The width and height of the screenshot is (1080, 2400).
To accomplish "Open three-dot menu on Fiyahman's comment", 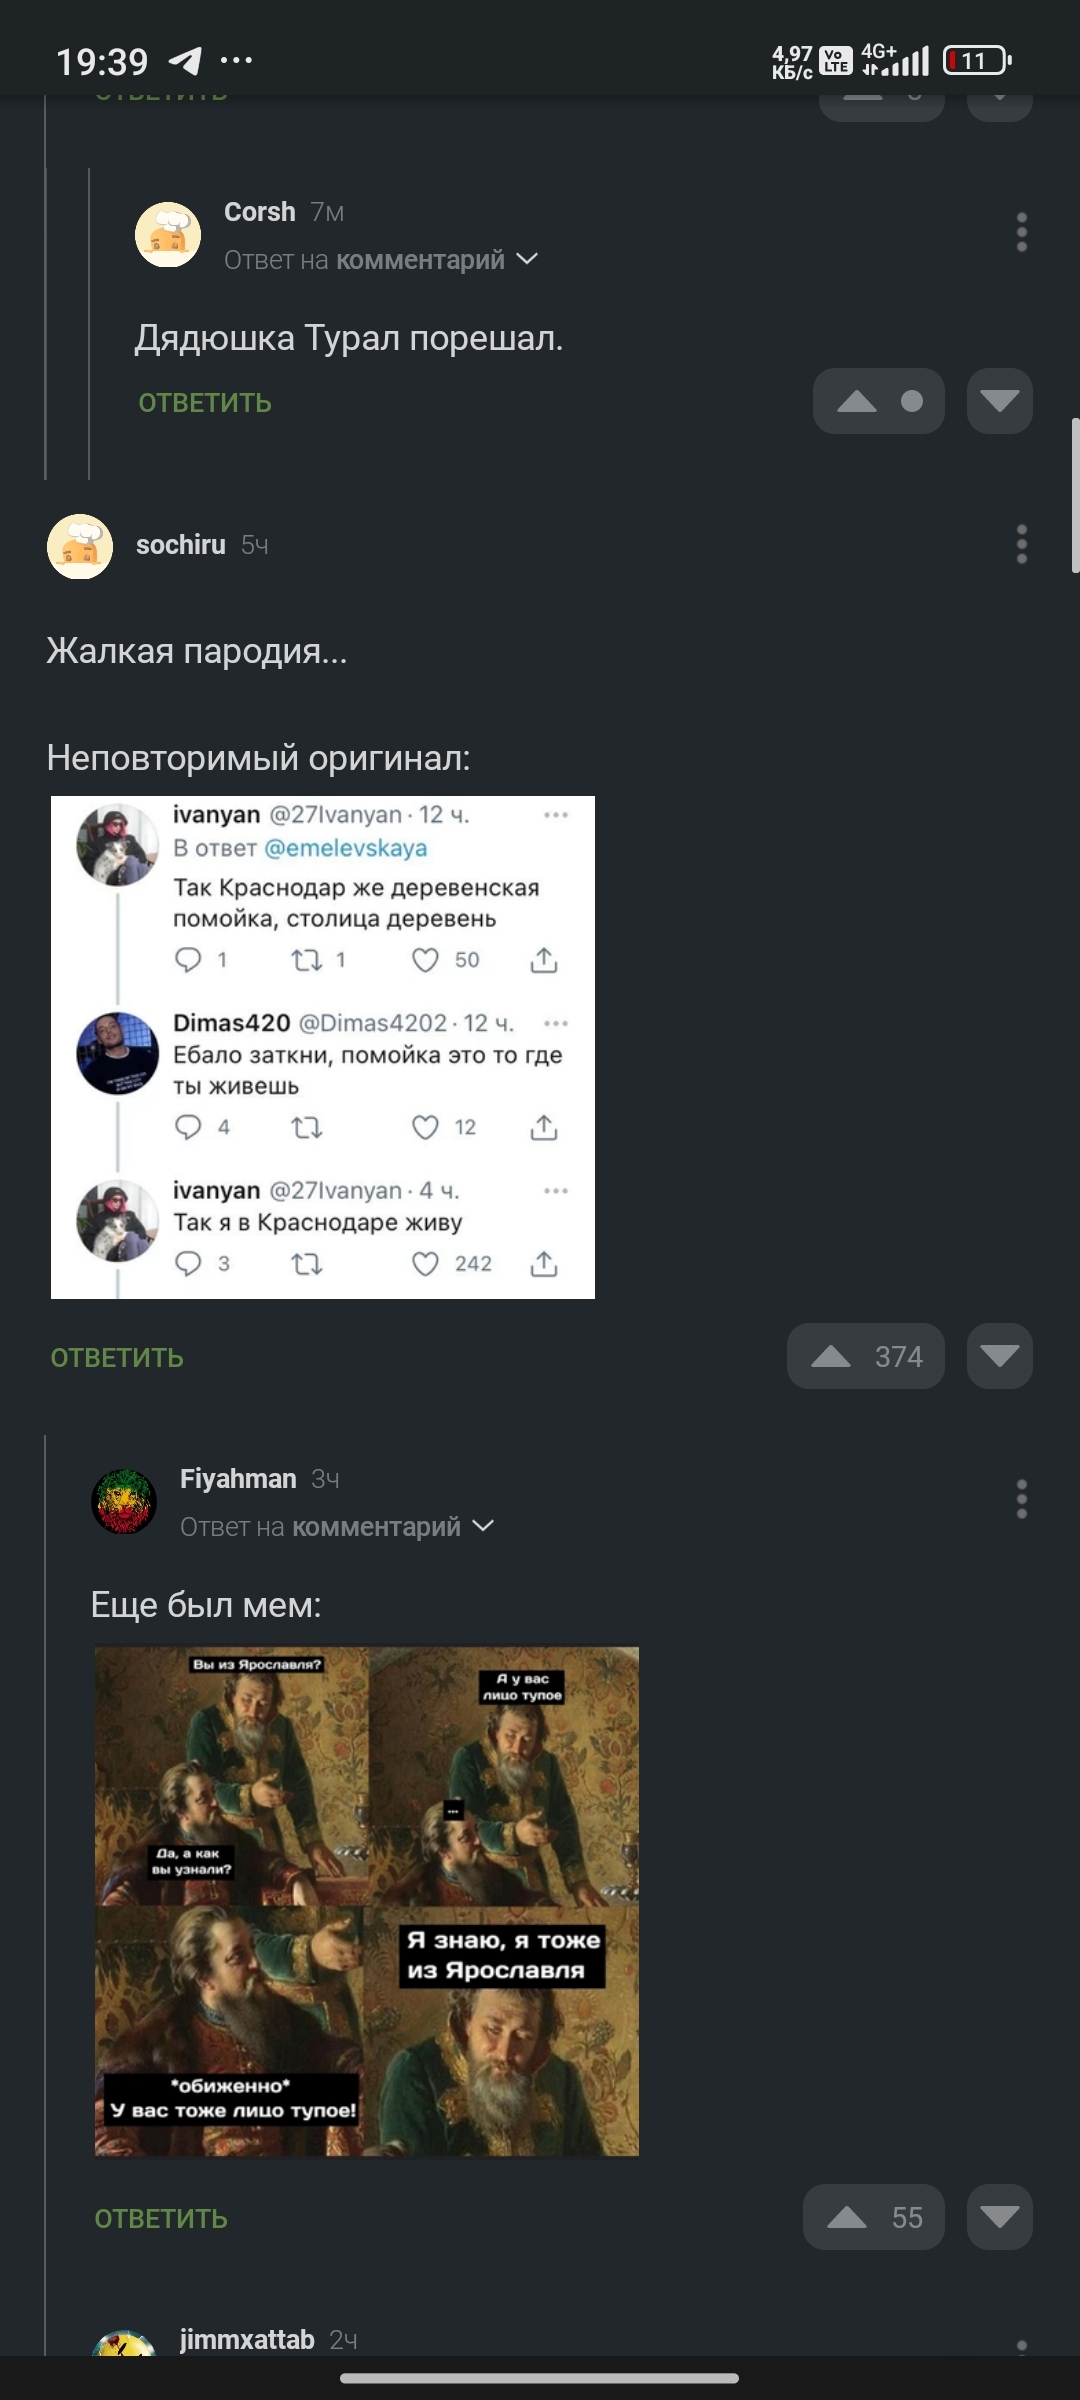I will 1021,1499.
